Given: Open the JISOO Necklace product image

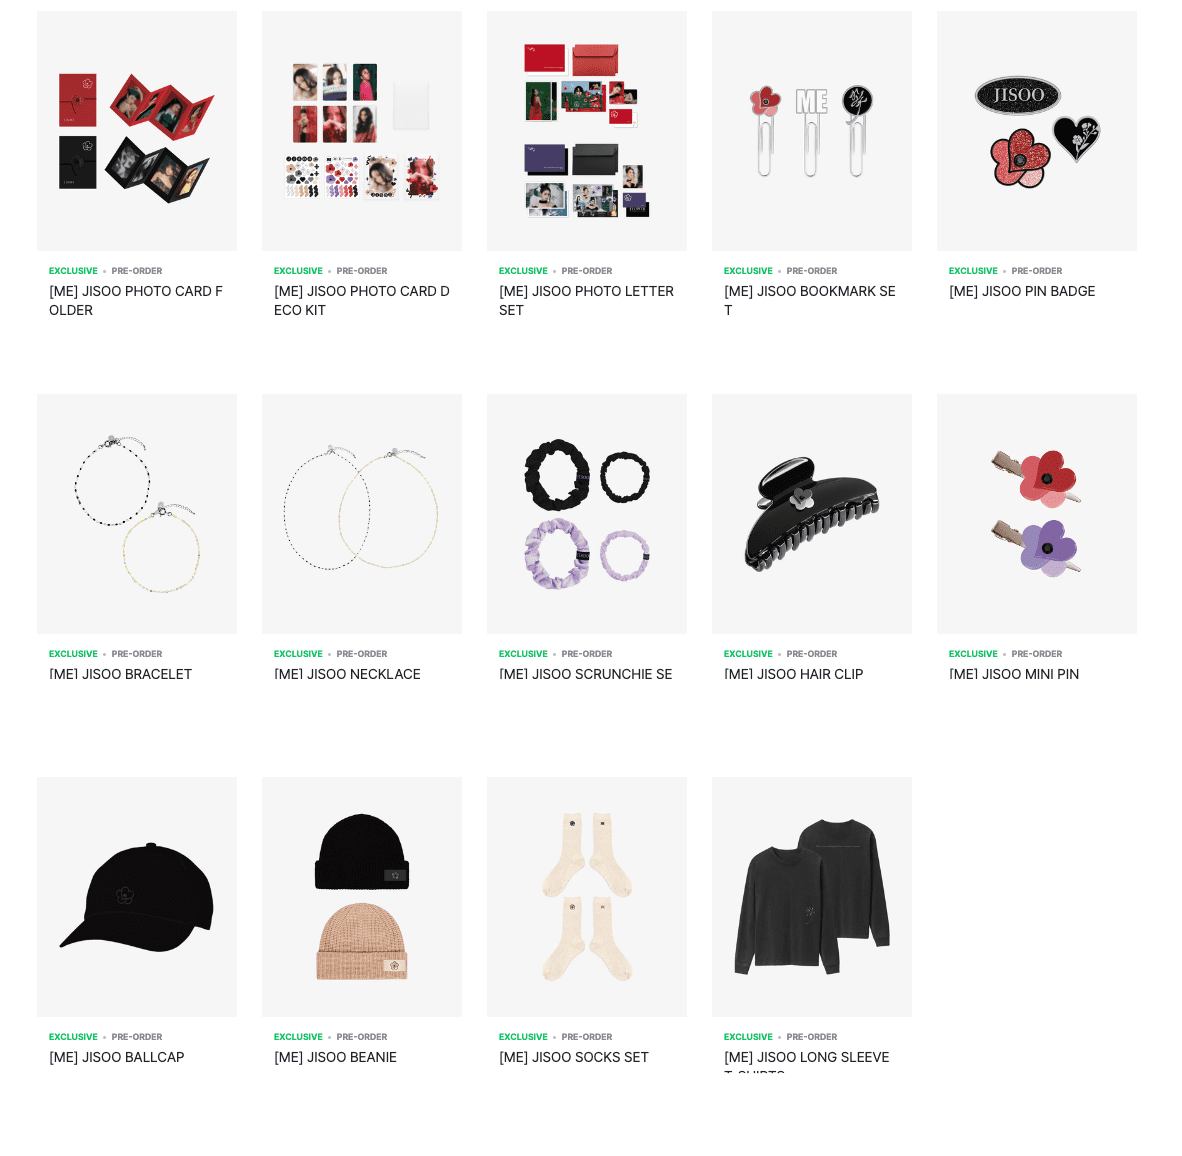Looking at the screenshot, I should click(362, 514).
